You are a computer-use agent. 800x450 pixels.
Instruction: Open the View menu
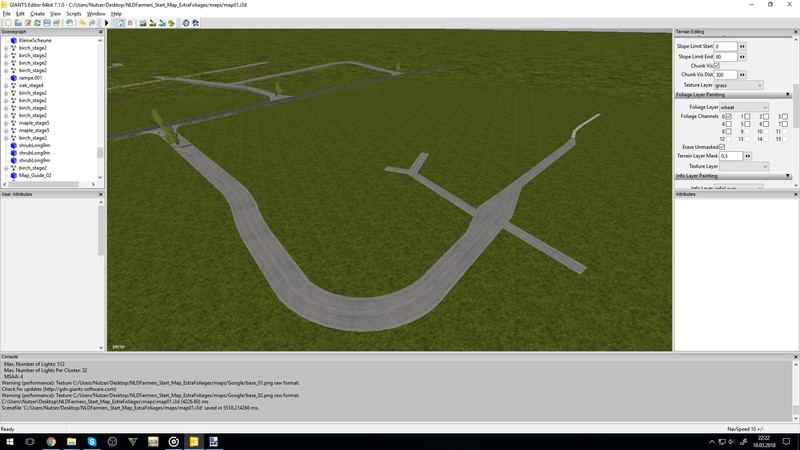tap(55, 14)
